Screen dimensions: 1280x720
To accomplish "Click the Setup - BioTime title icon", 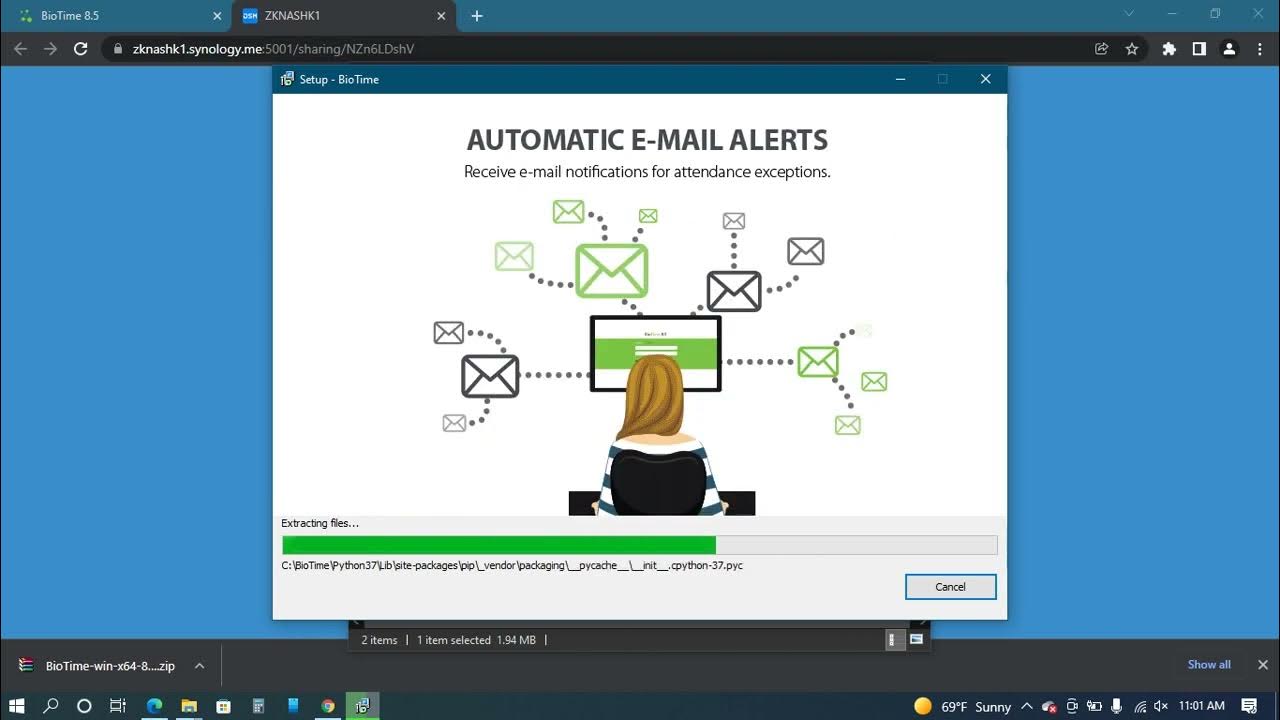I will (287, 79).
